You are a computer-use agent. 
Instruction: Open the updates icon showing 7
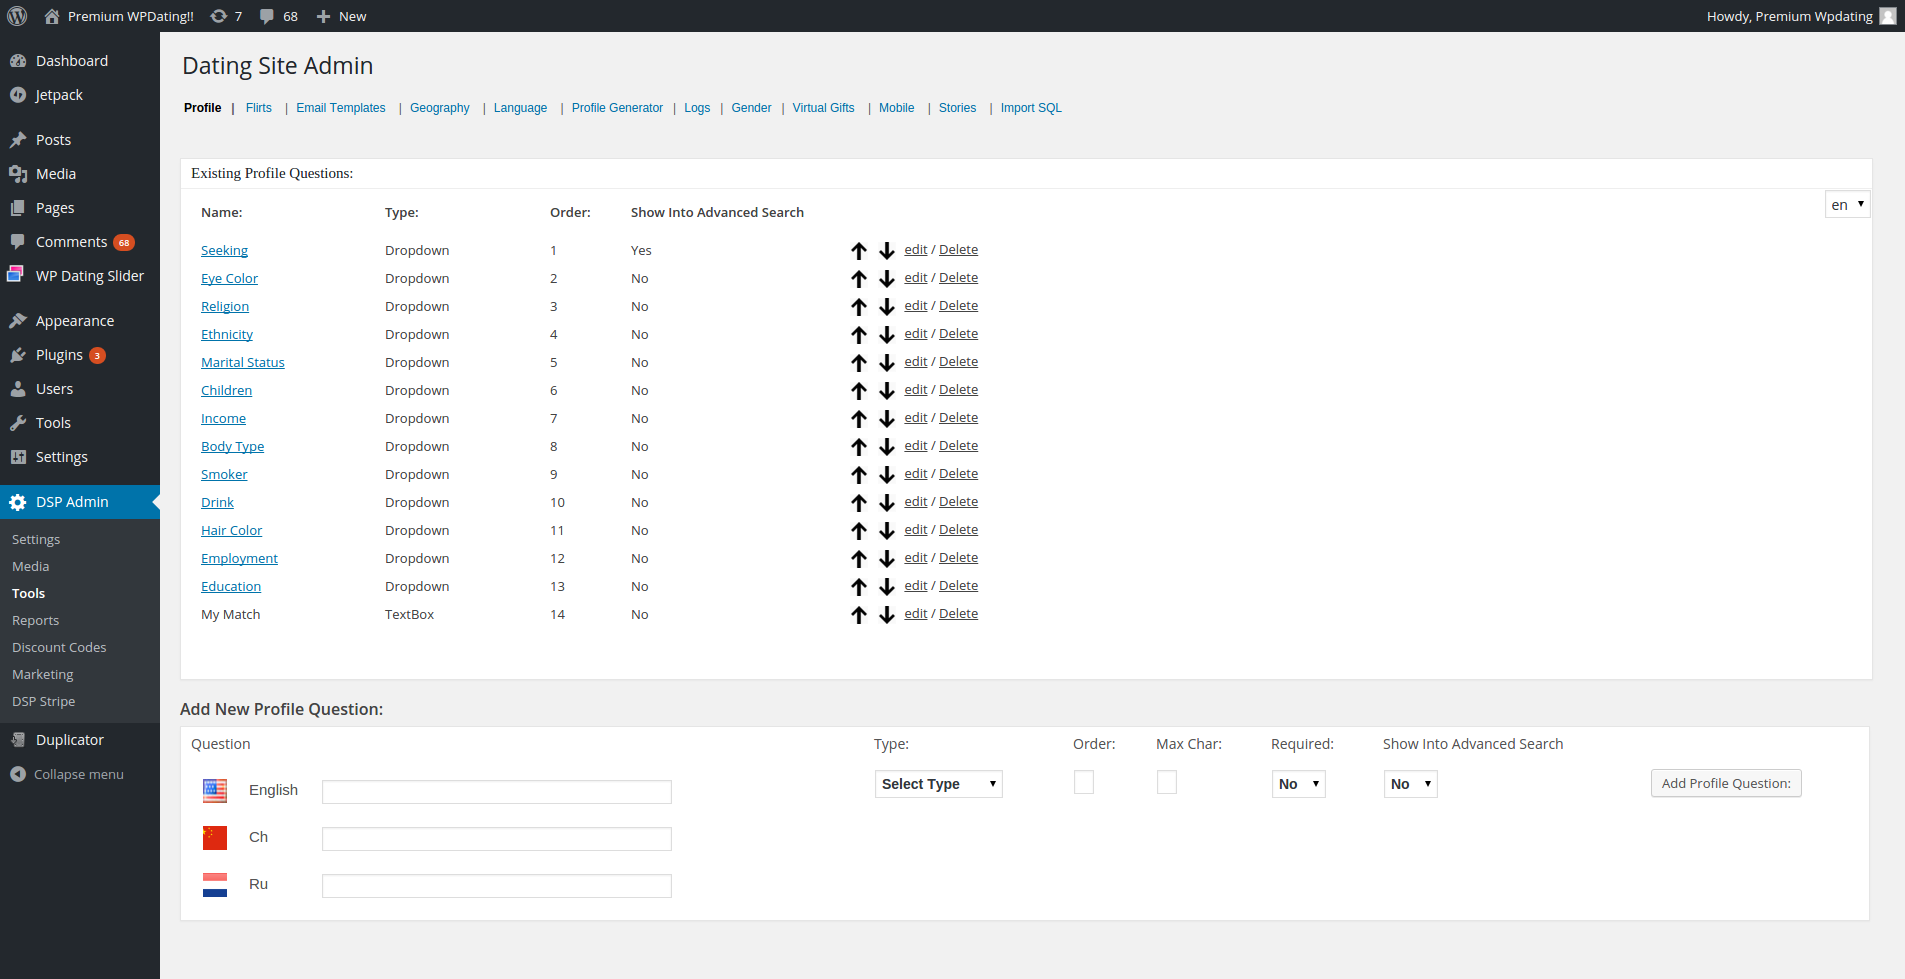tap(226, 16)
